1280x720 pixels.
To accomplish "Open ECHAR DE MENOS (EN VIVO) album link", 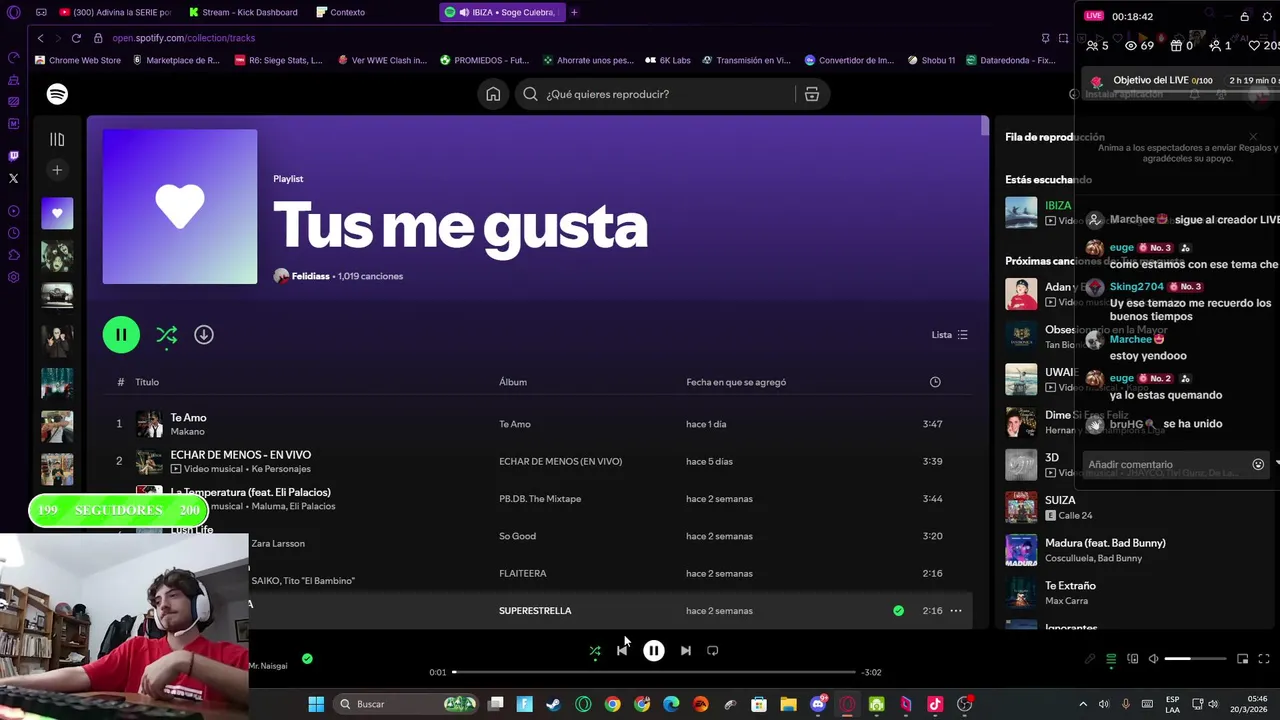I will (x=560, y=461).
